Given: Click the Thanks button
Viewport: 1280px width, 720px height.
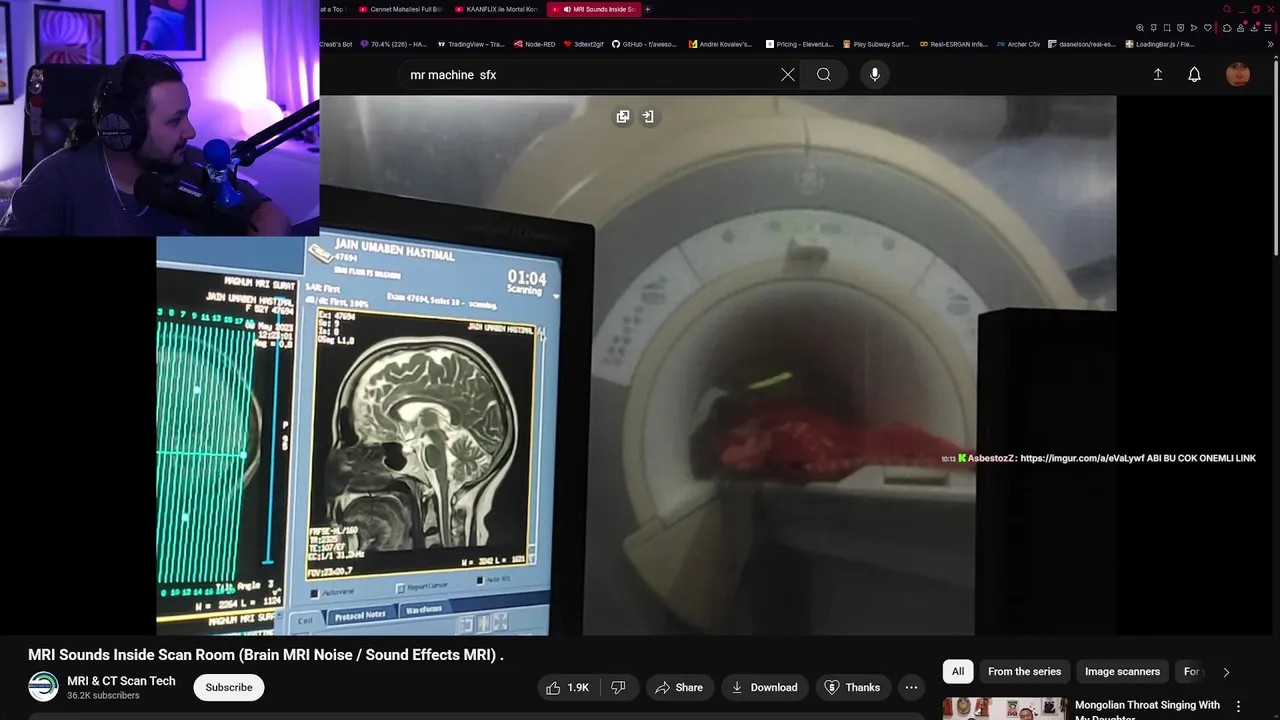Looking at the screenshot, I should pos(852,687).
